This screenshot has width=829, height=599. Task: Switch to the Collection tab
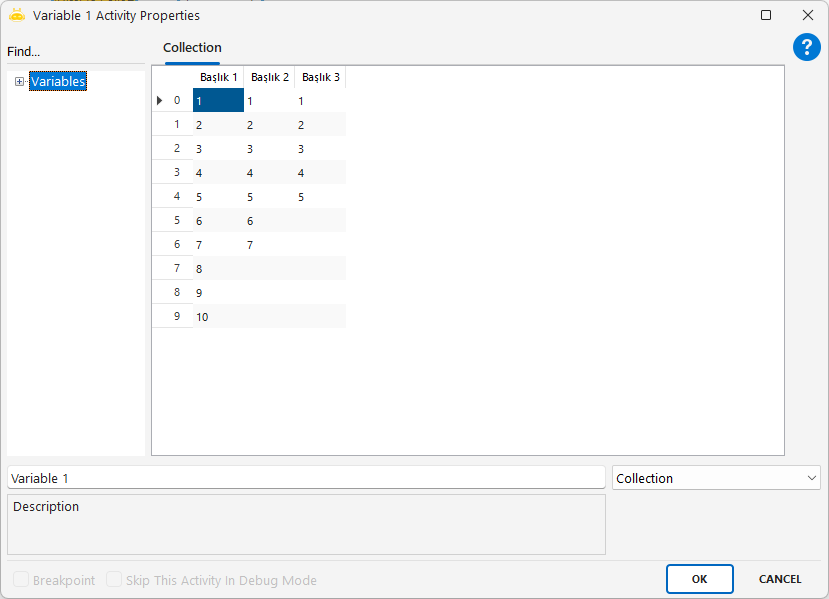coord(192,48)
